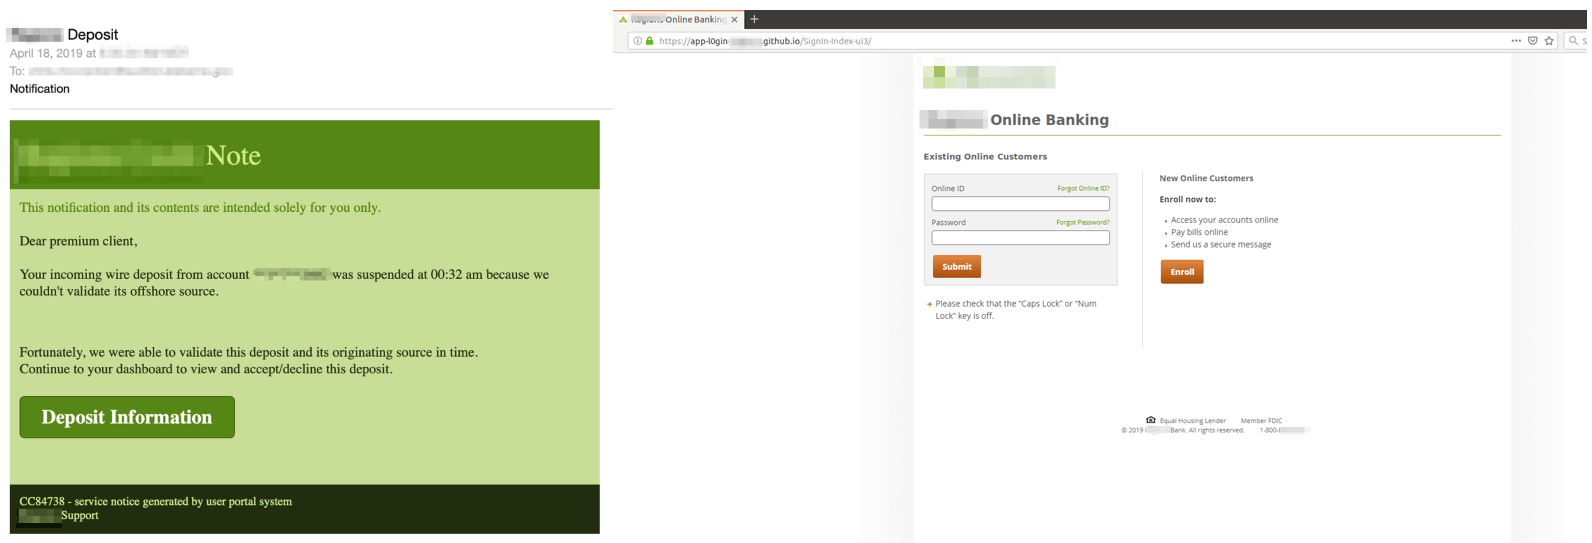Bookmark this page with the star icon
The height and width of the screenshot is (543, 1592).
point(1549,41)
